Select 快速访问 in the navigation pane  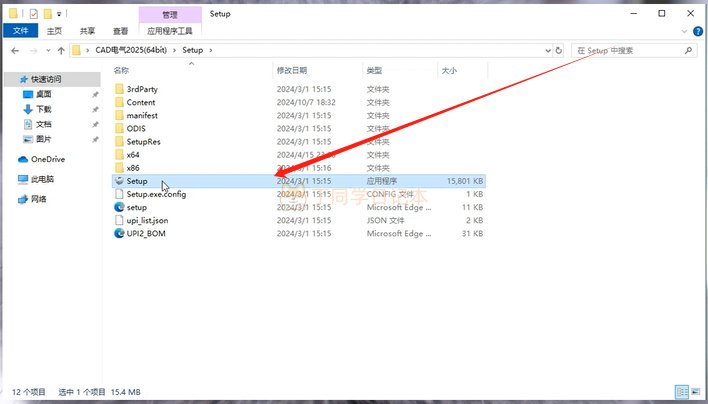point(52,79)
